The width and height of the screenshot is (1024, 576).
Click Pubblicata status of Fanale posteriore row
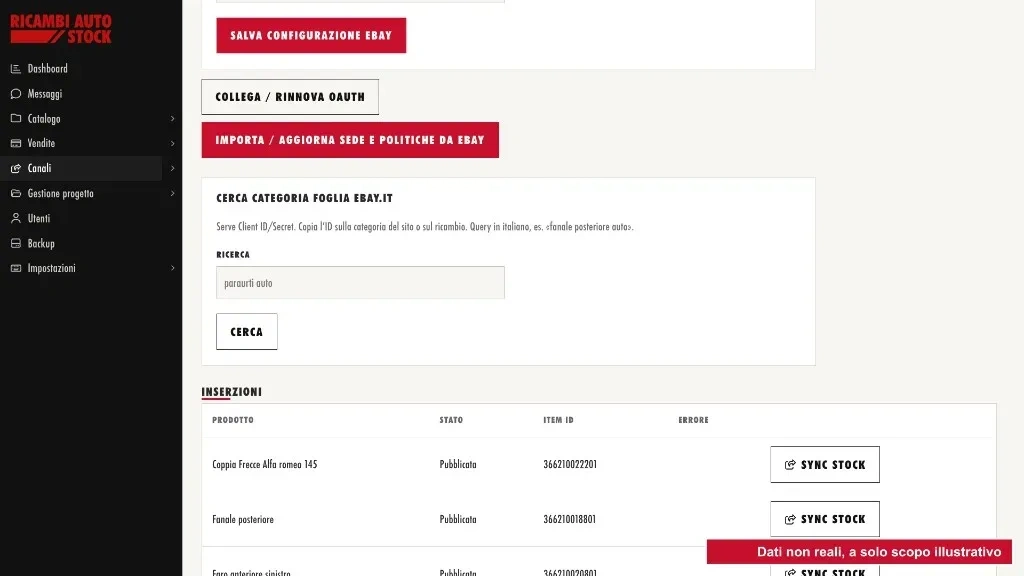[x=458, y=519]
